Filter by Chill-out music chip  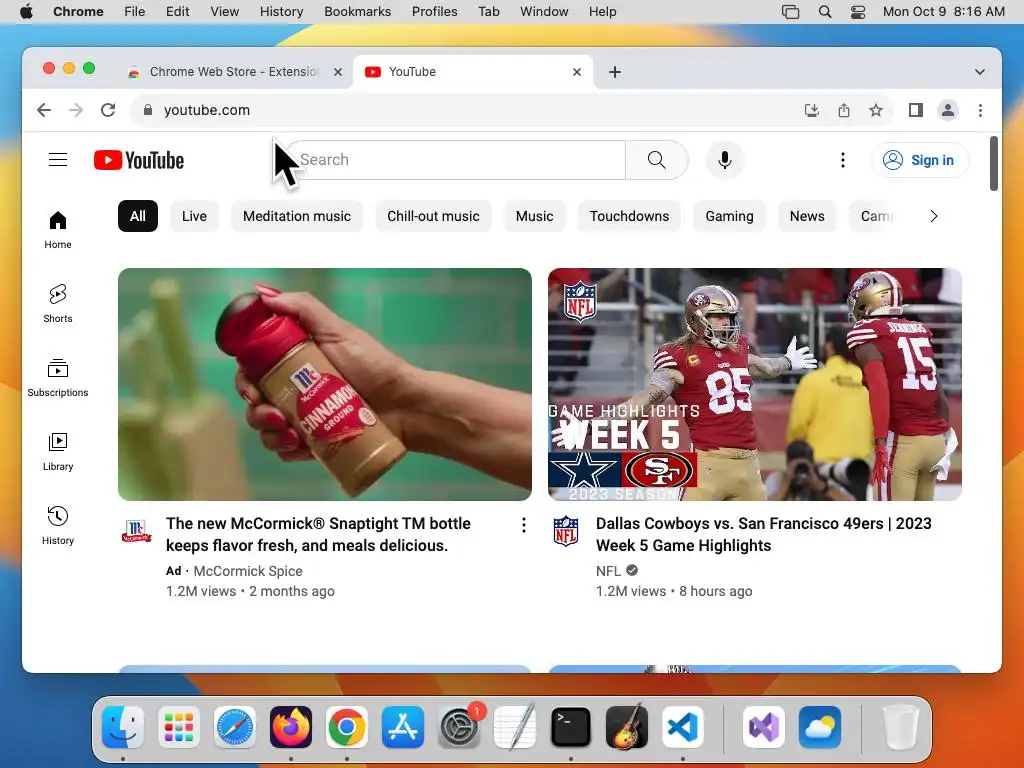(x=433, y=216)
